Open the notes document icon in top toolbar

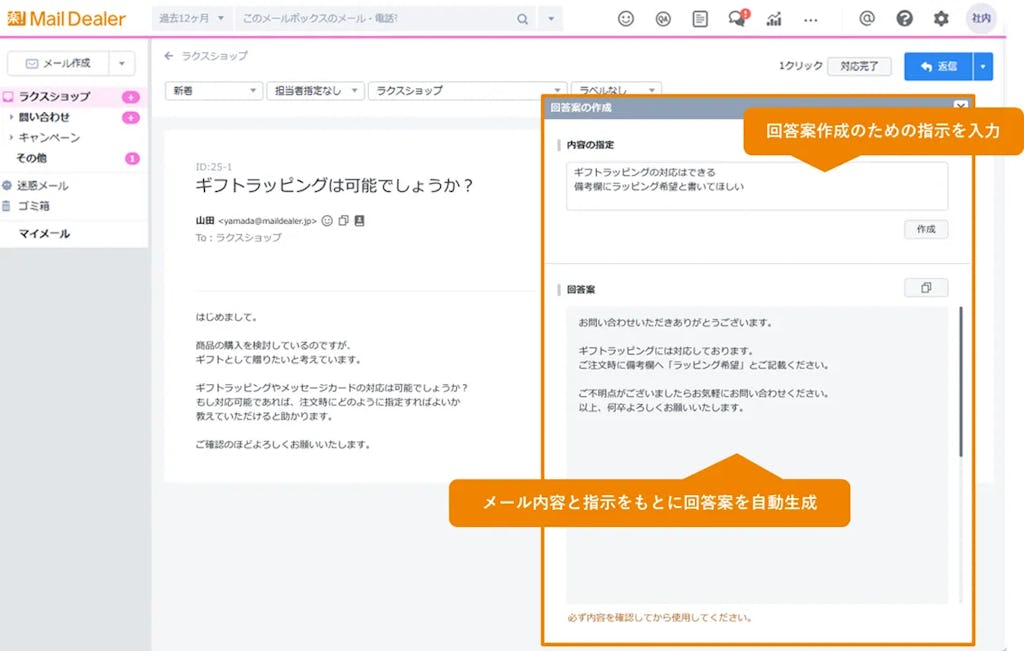pos(699,18)
